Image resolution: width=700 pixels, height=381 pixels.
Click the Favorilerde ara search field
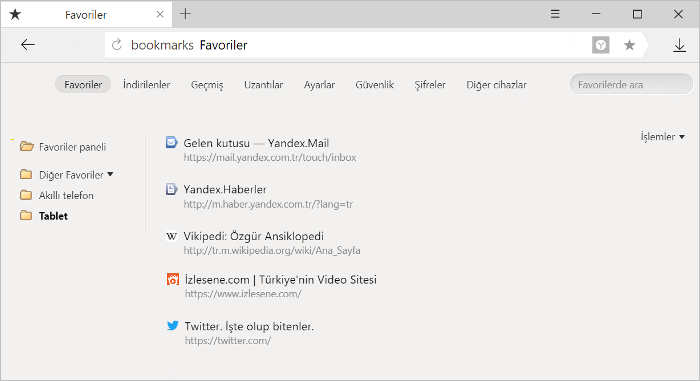(631, 84)
